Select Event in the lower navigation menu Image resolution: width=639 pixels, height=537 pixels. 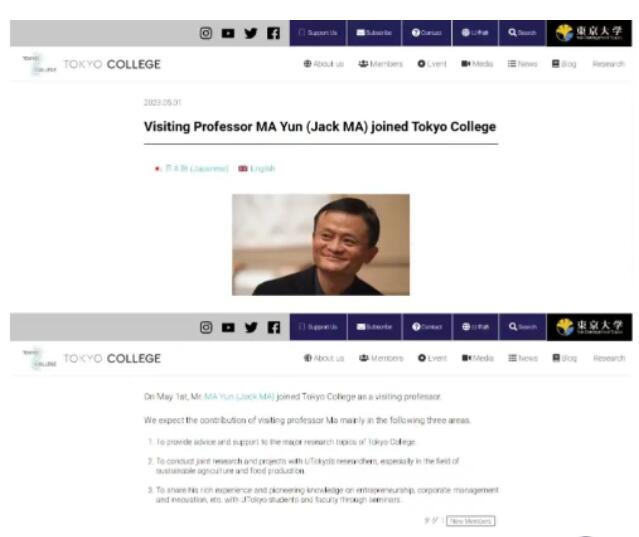click(432, 358)
